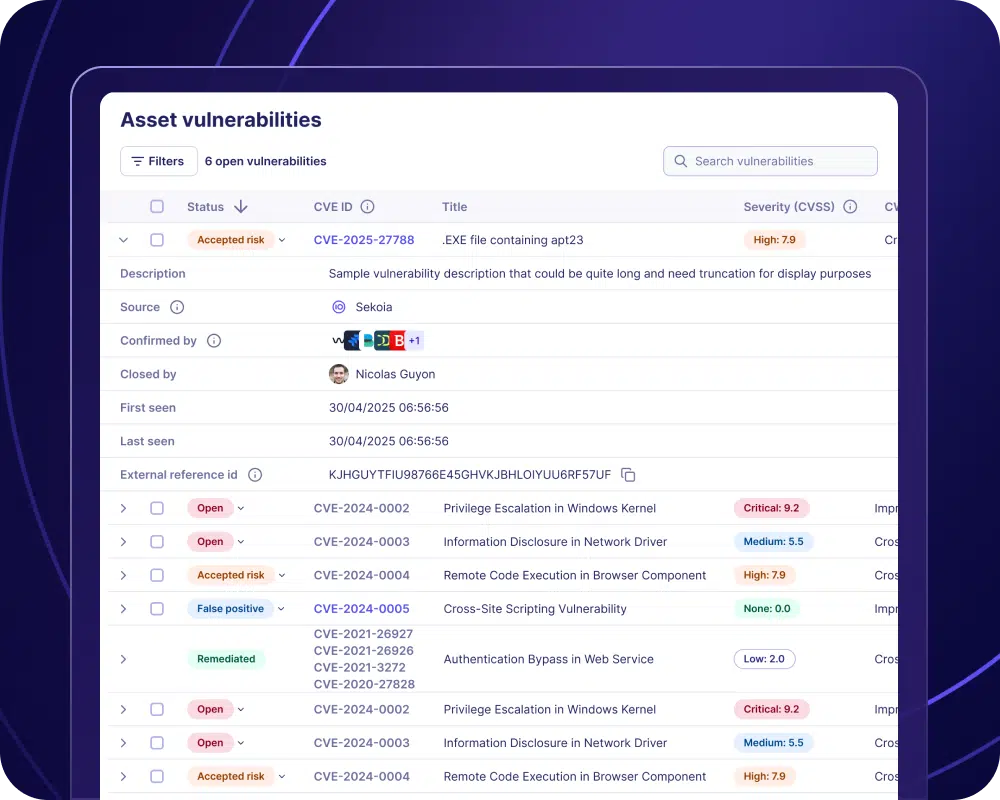Toggle the select-all checkbox in table header

(x=157, y=207)
